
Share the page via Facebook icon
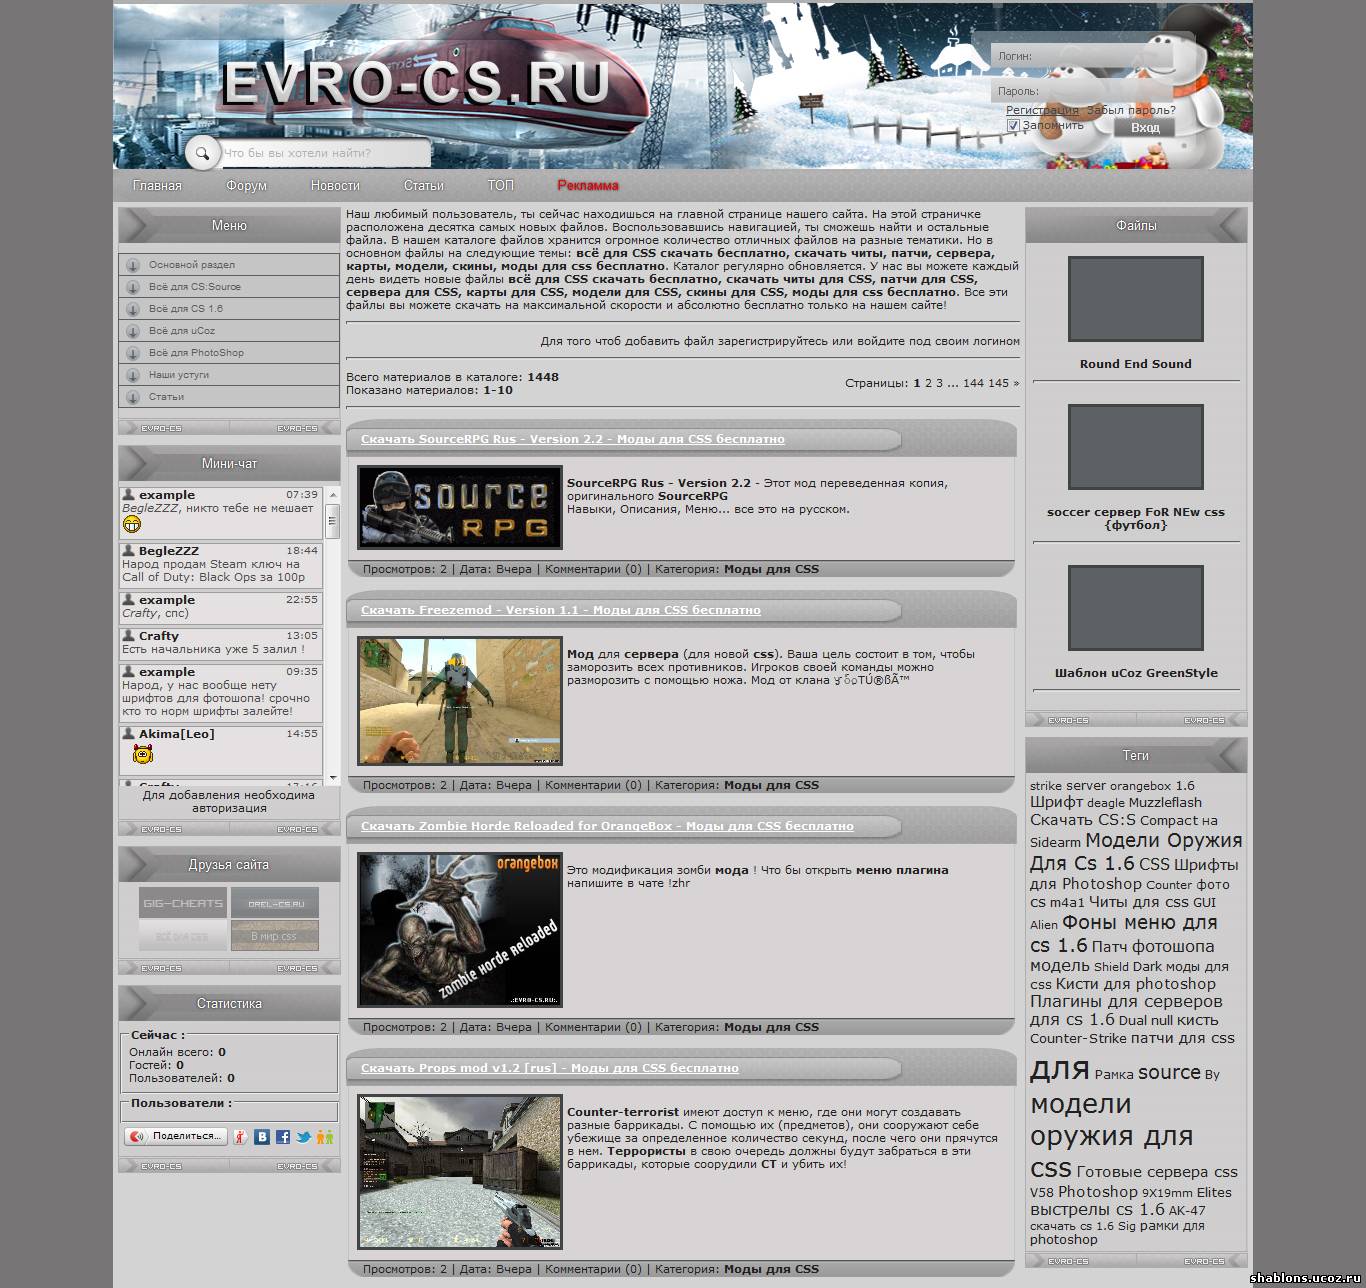283,1137
